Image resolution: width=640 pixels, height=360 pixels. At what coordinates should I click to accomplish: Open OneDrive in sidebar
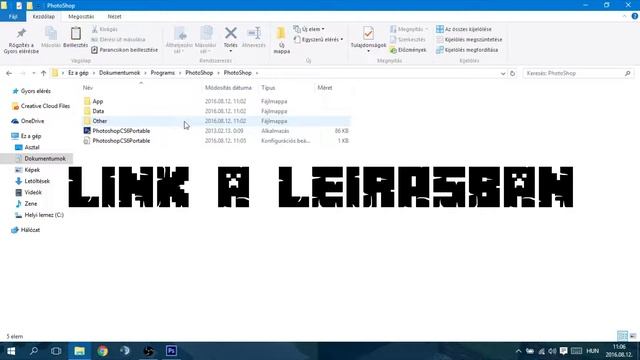(x=29, y=121)
